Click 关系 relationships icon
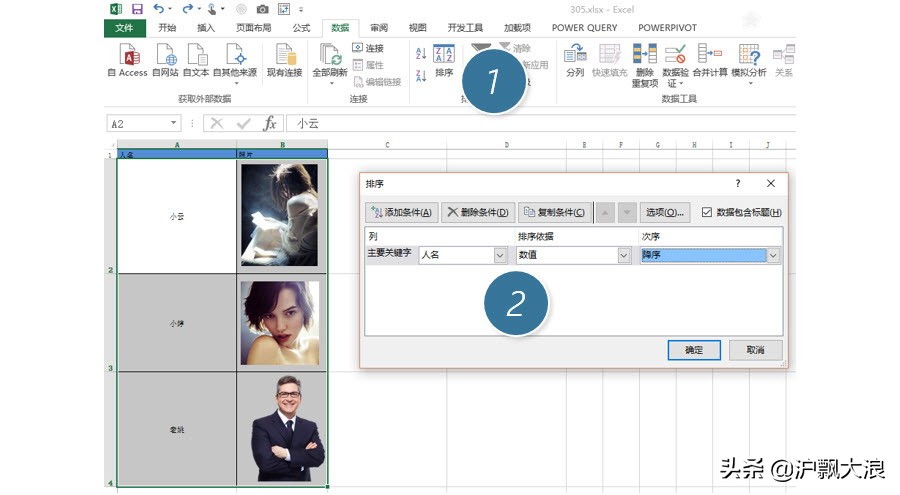Screen dimensions: 900x495 click(783, 60)
